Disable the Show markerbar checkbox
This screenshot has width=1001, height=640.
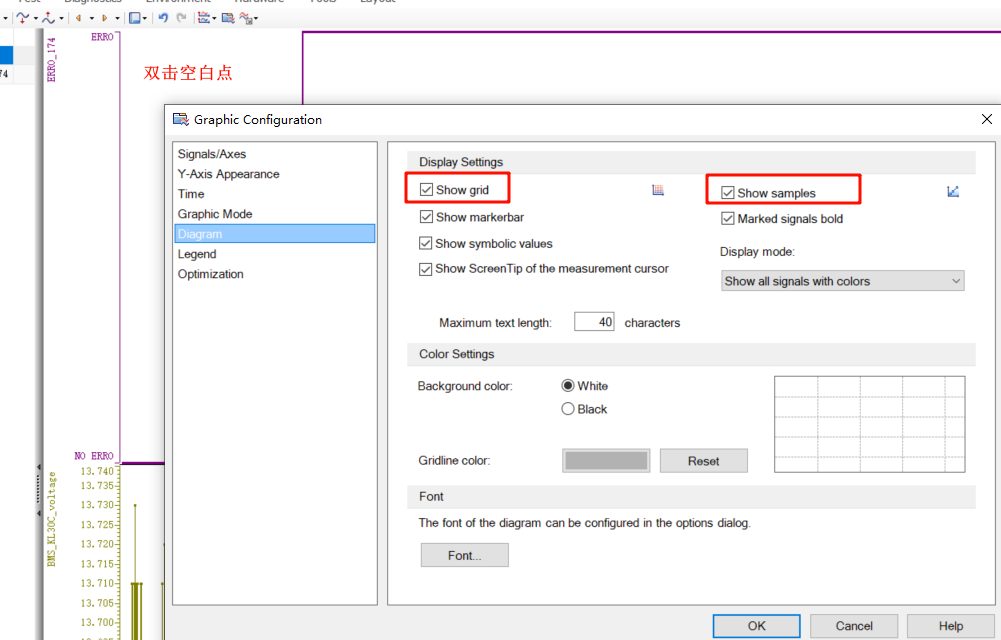pos(426,217)
